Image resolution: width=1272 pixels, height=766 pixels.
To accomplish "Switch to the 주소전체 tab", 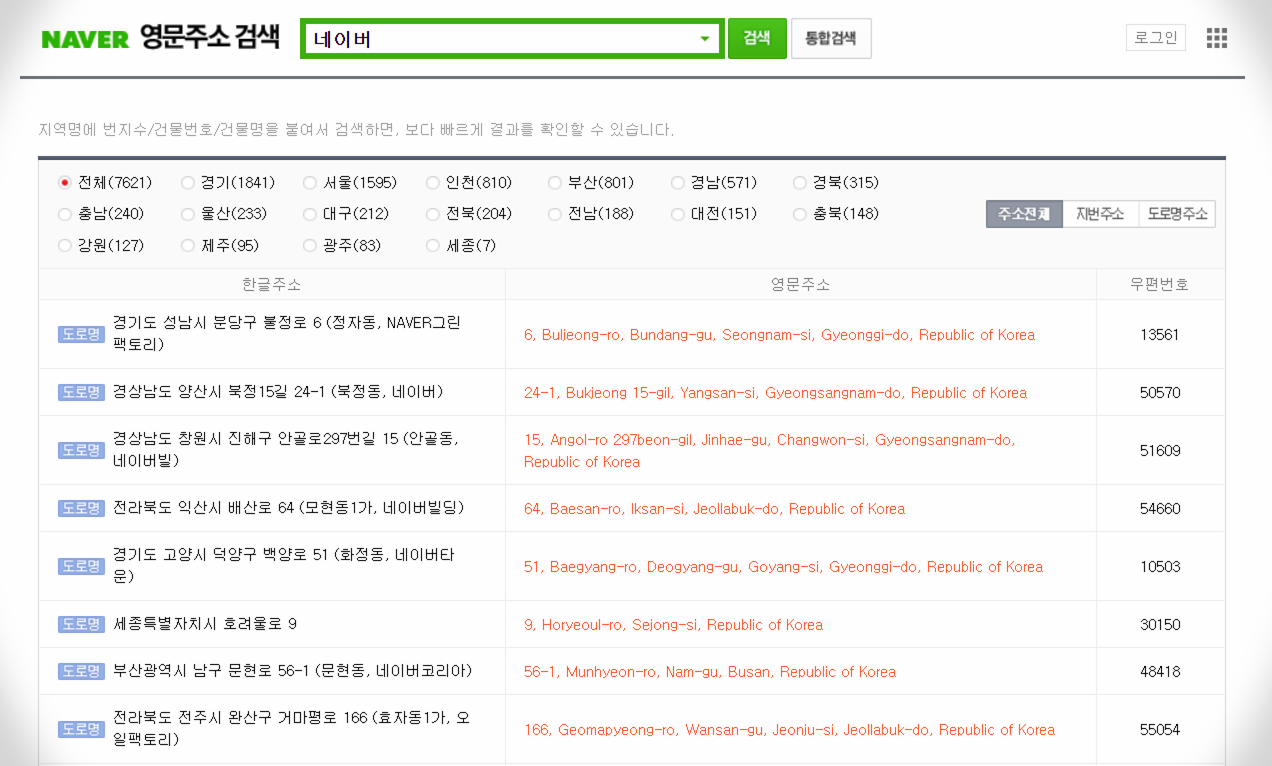I will 1024,214.
